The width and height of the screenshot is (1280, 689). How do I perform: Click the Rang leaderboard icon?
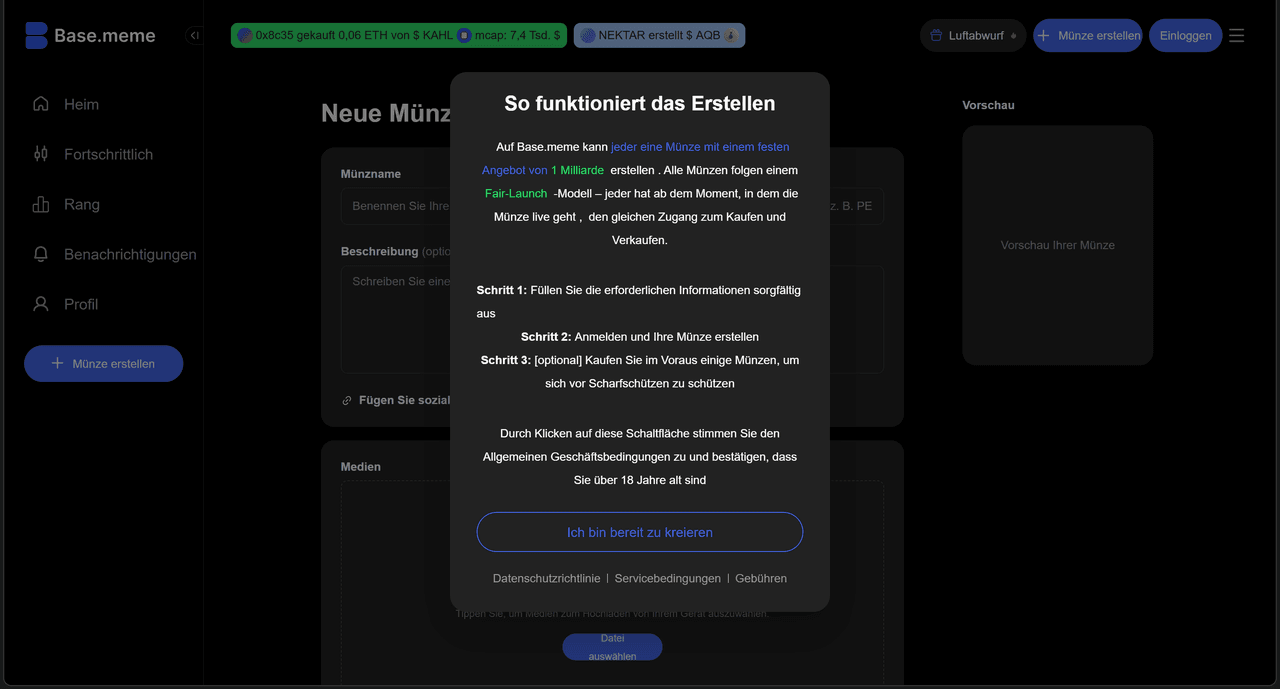tap(40, 204)
